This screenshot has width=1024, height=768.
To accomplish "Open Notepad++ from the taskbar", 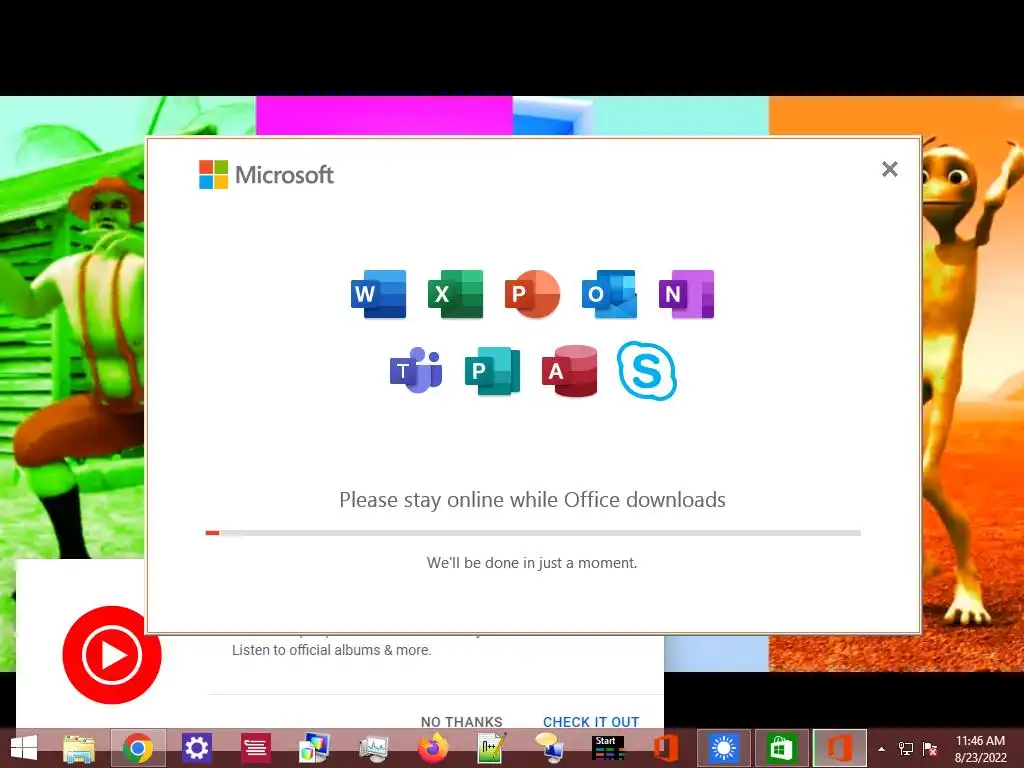I will tap(491, 748).
